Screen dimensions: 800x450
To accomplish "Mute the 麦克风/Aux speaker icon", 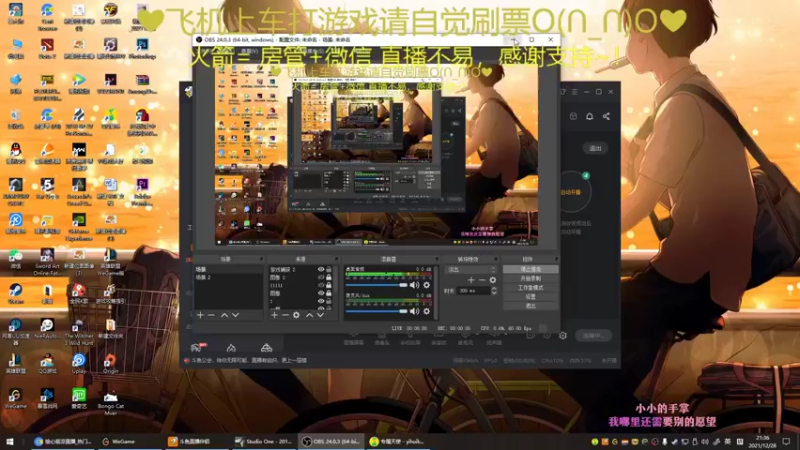I will point(414,311).
